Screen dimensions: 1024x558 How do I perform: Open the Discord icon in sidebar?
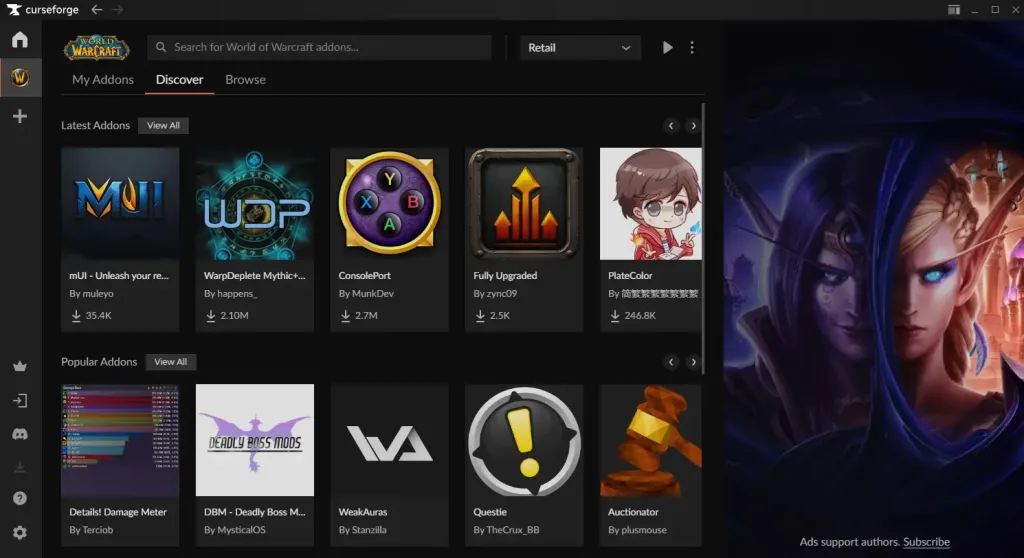(20, 434)
